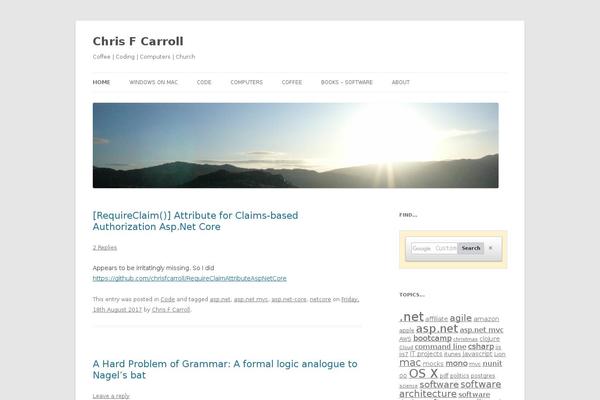This screenshot has width=600, height=400.
Task: Select the postgres topic tag
Action: click(x=483, y=376)
